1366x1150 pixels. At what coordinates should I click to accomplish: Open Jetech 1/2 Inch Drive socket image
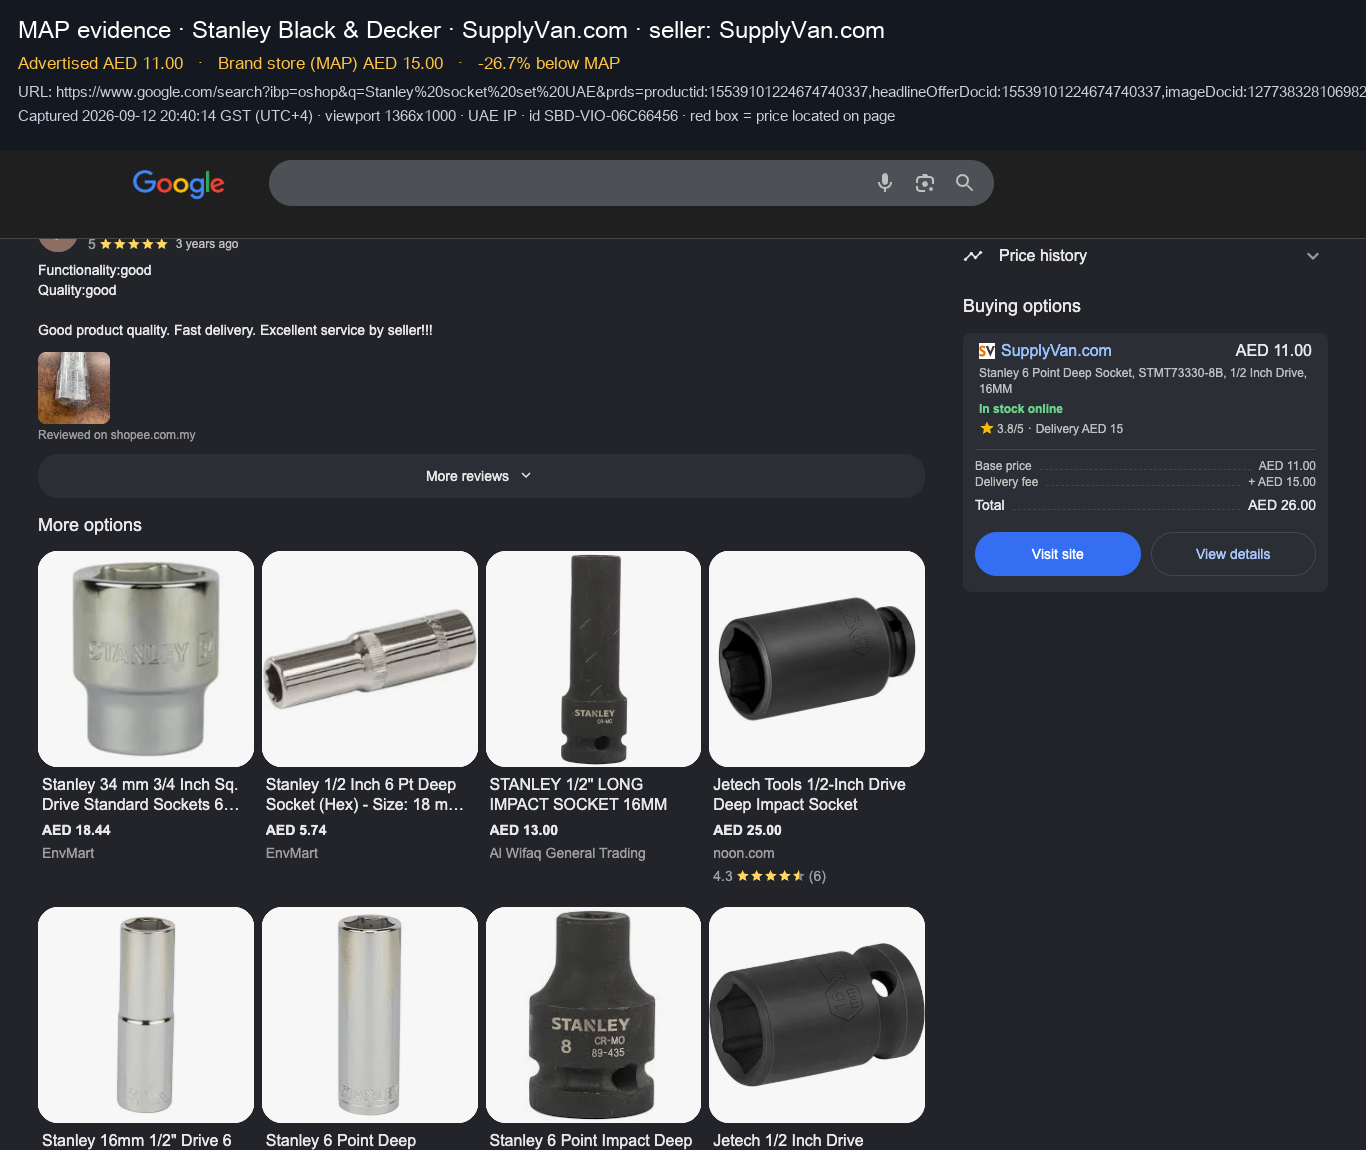817,1015
